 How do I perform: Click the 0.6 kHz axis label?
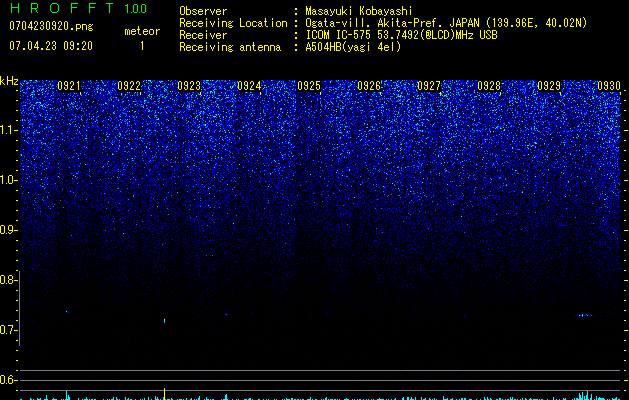(8, 380)
